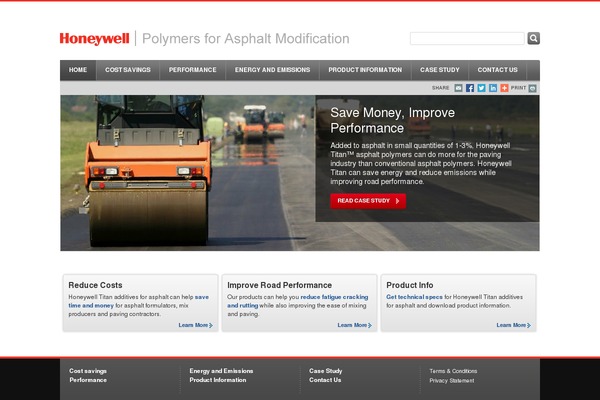The width and height of the screenshot is (600, 400).
Task: Open footer Energy and Emissions link
Action: (x=221, y=371)
